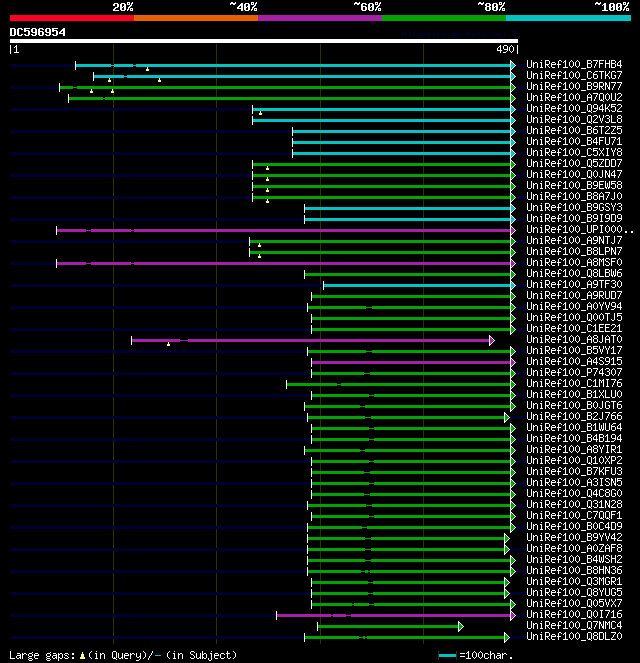Image resolution: width=640 pixels, height=663 pixels.
Task: Click the UniRef100_P74307 label
Action: click(x=574, y=372)
